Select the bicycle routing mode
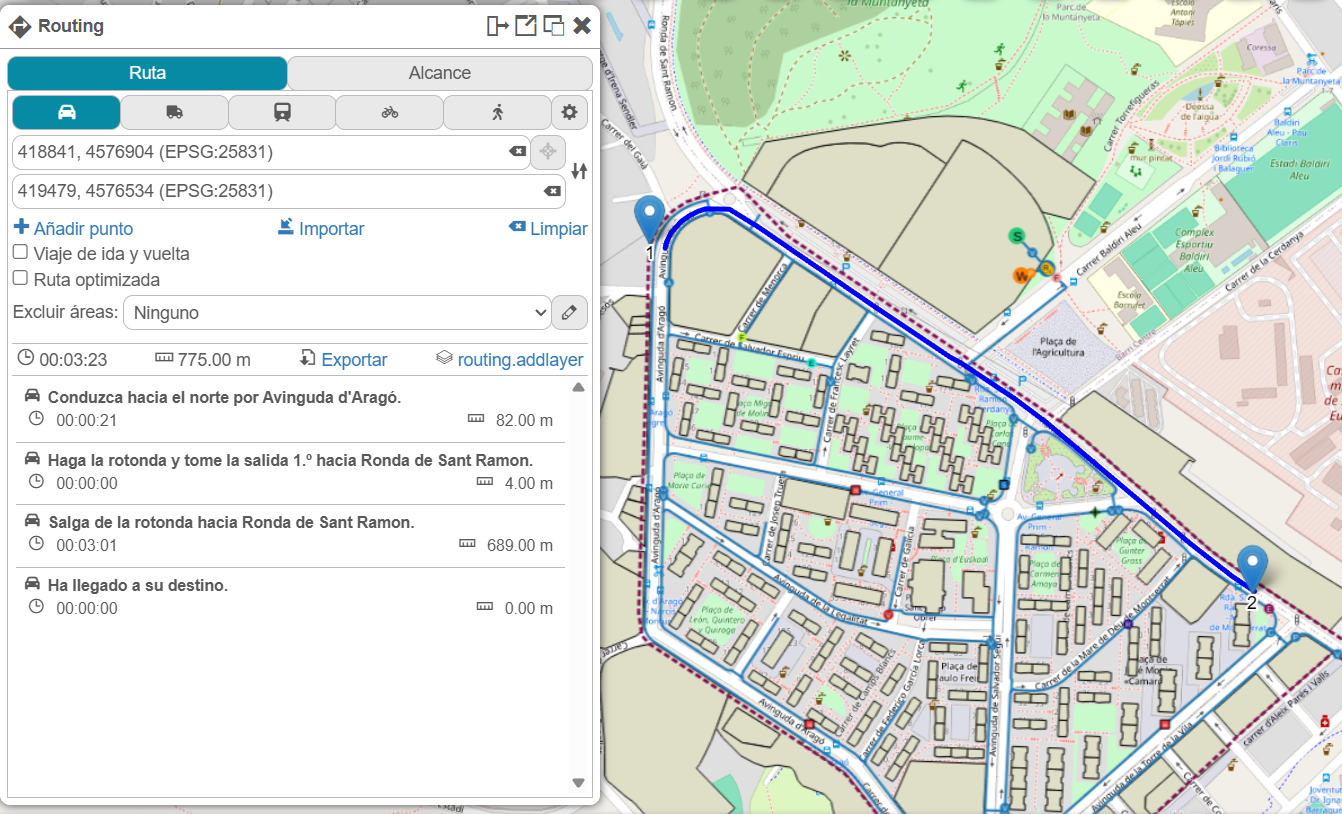Image resolution: width=1342 pixels, height=814 pixels. pos(389,112)
